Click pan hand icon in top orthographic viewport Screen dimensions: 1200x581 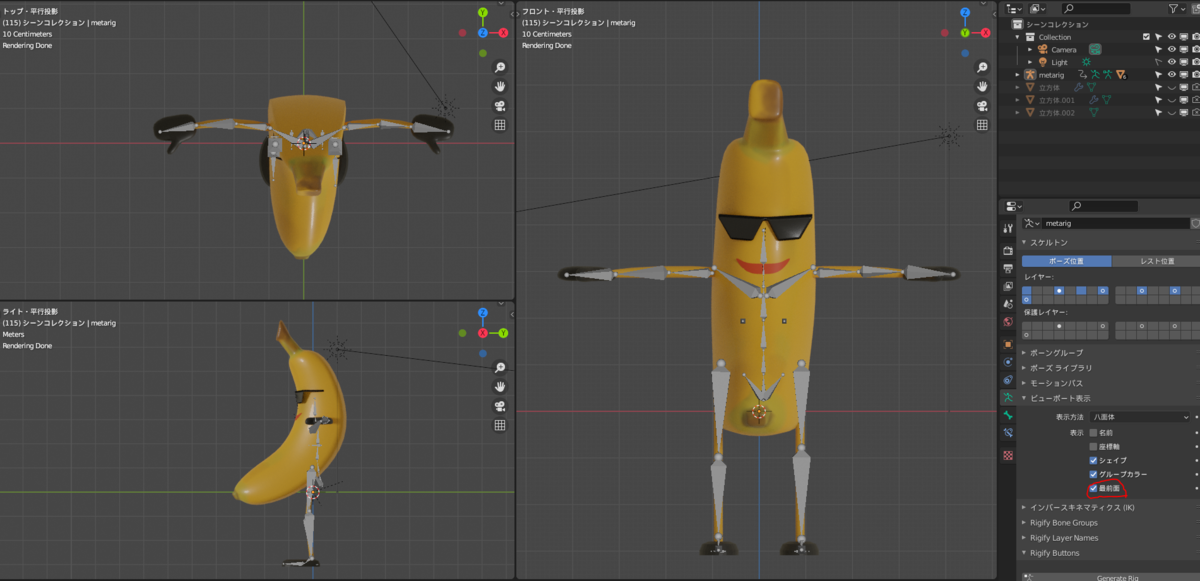pyautogui.click(x=500, y=86)
